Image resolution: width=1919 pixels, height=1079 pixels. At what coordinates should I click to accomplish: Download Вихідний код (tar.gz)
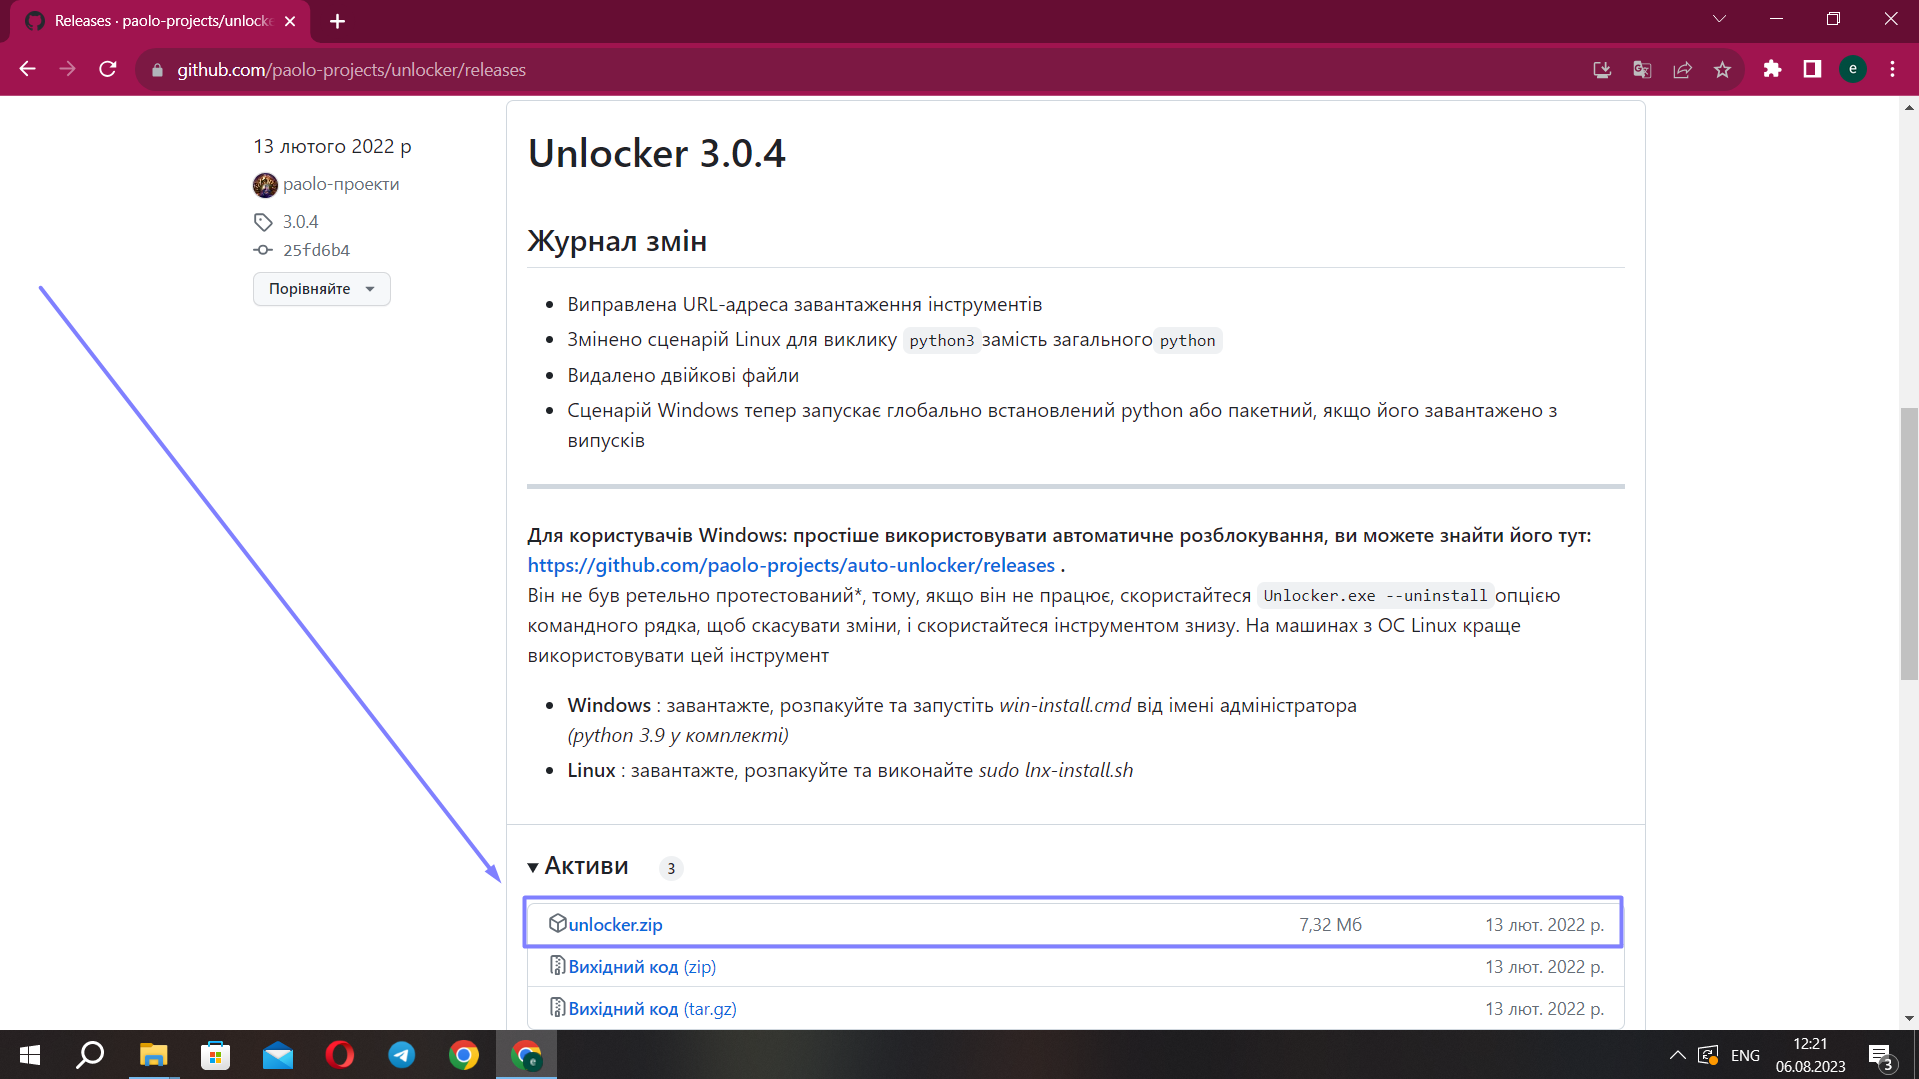(x=652, y=1009)
